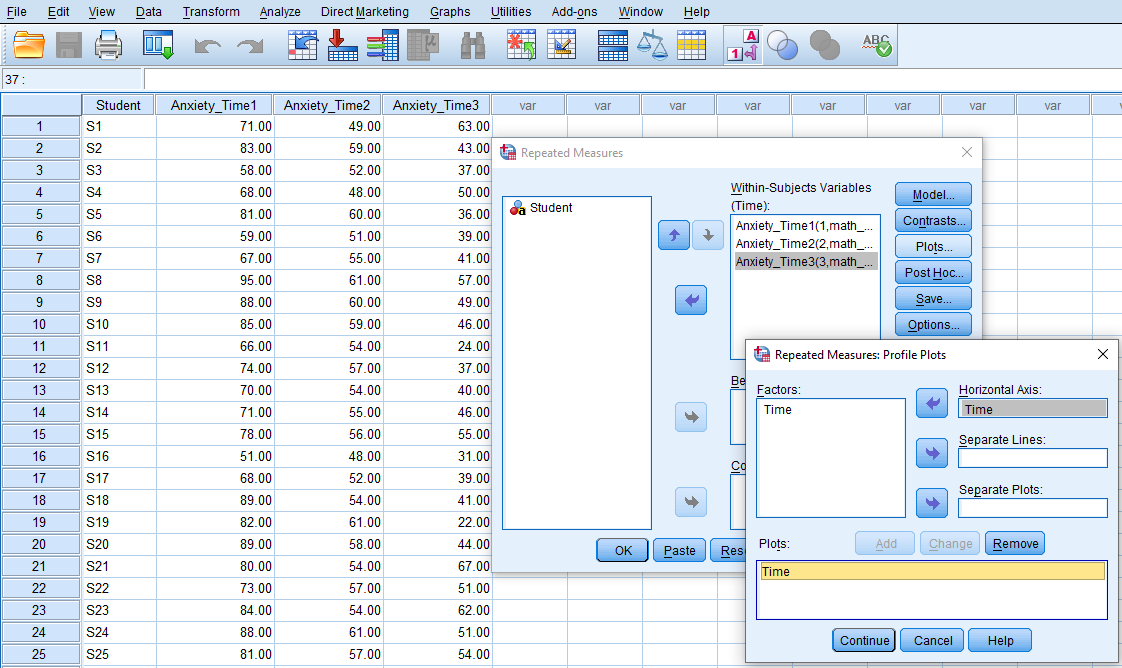Select Time in the Plots list
The height and width of the screenshot is (668, 1122).
pyautogui.click(x=932, y=571)
